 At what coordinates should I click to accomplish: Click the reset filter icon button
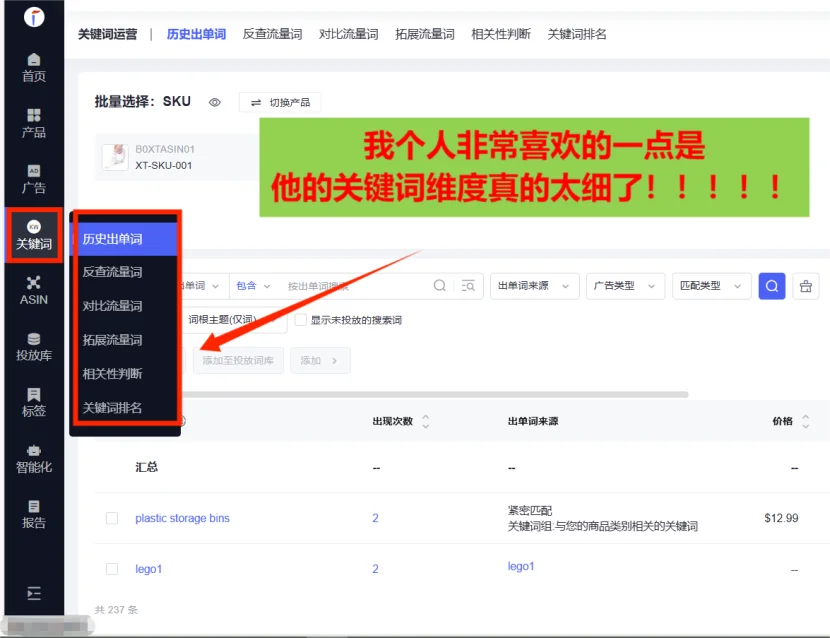pos(806,286)
